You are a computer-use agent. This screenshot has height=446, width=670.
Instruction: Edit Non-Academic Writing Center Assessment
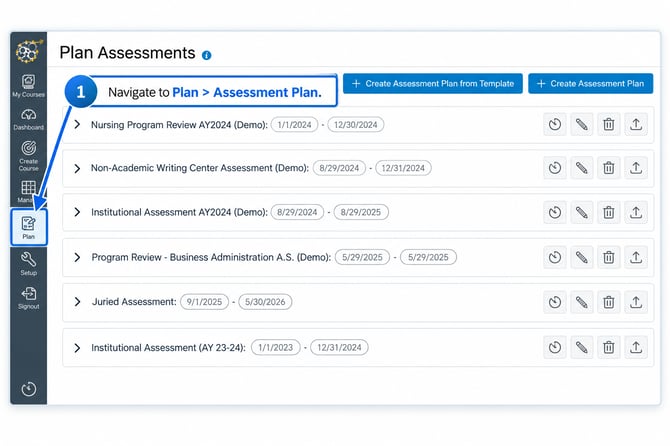click(x=582, y=168)
